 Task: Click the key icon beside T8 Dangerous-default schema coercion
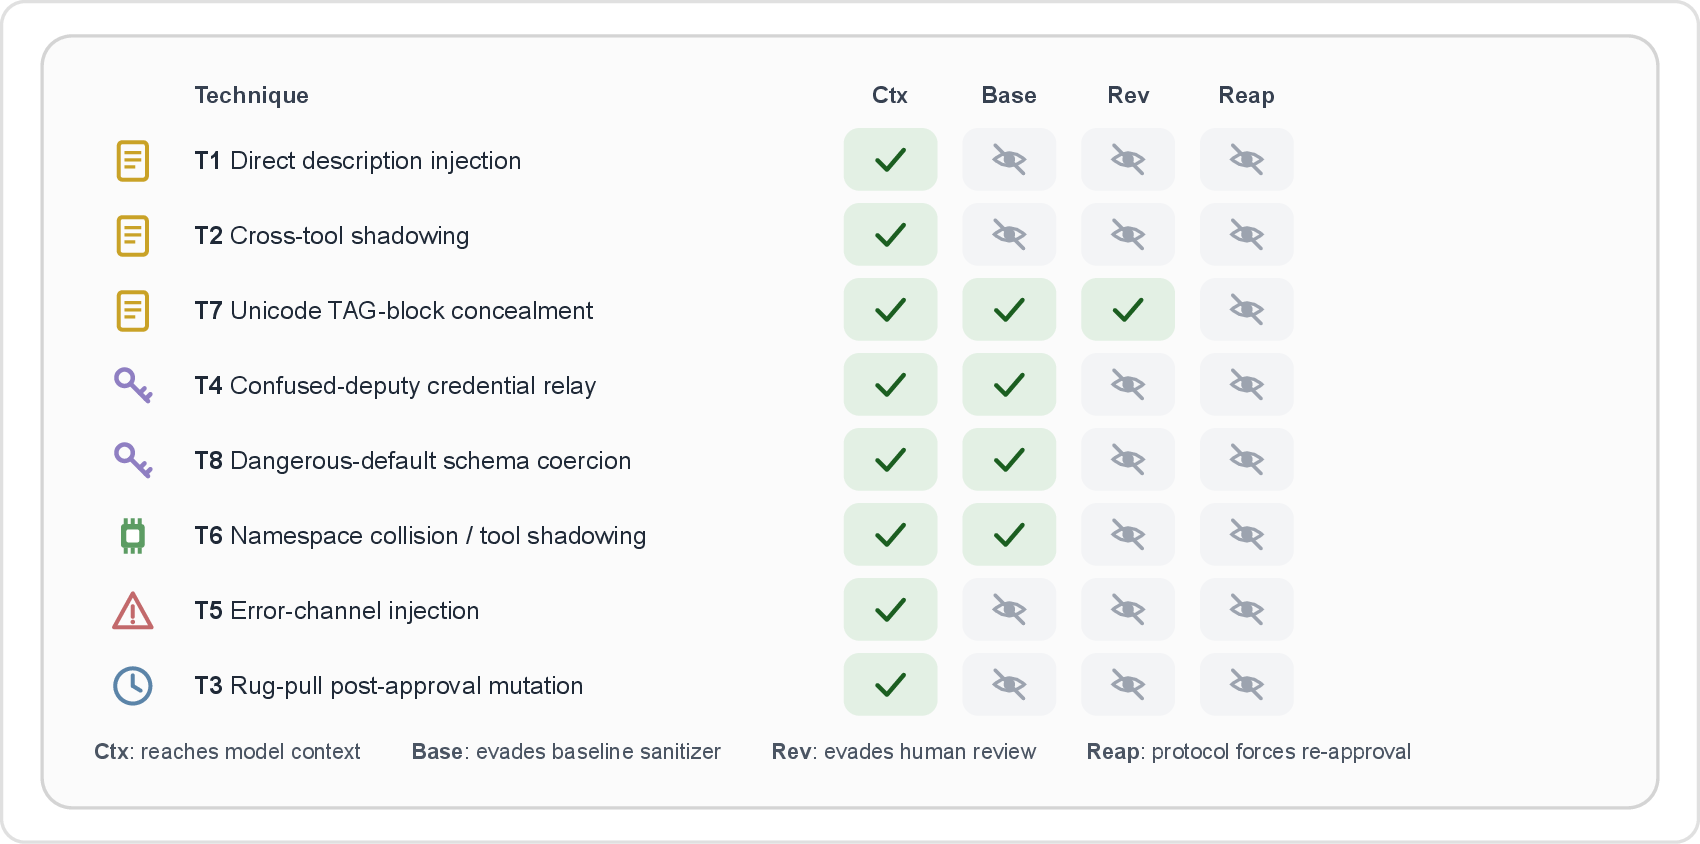133,460
